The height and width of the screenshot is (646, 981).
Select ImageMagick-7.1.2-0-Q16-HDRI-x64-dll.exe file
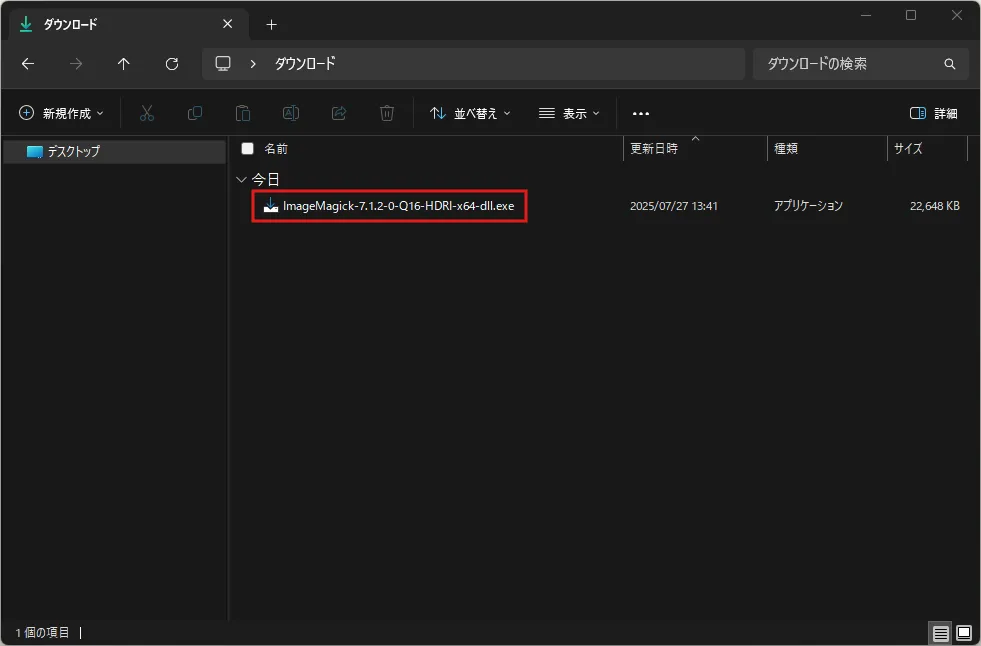(399, 206)
